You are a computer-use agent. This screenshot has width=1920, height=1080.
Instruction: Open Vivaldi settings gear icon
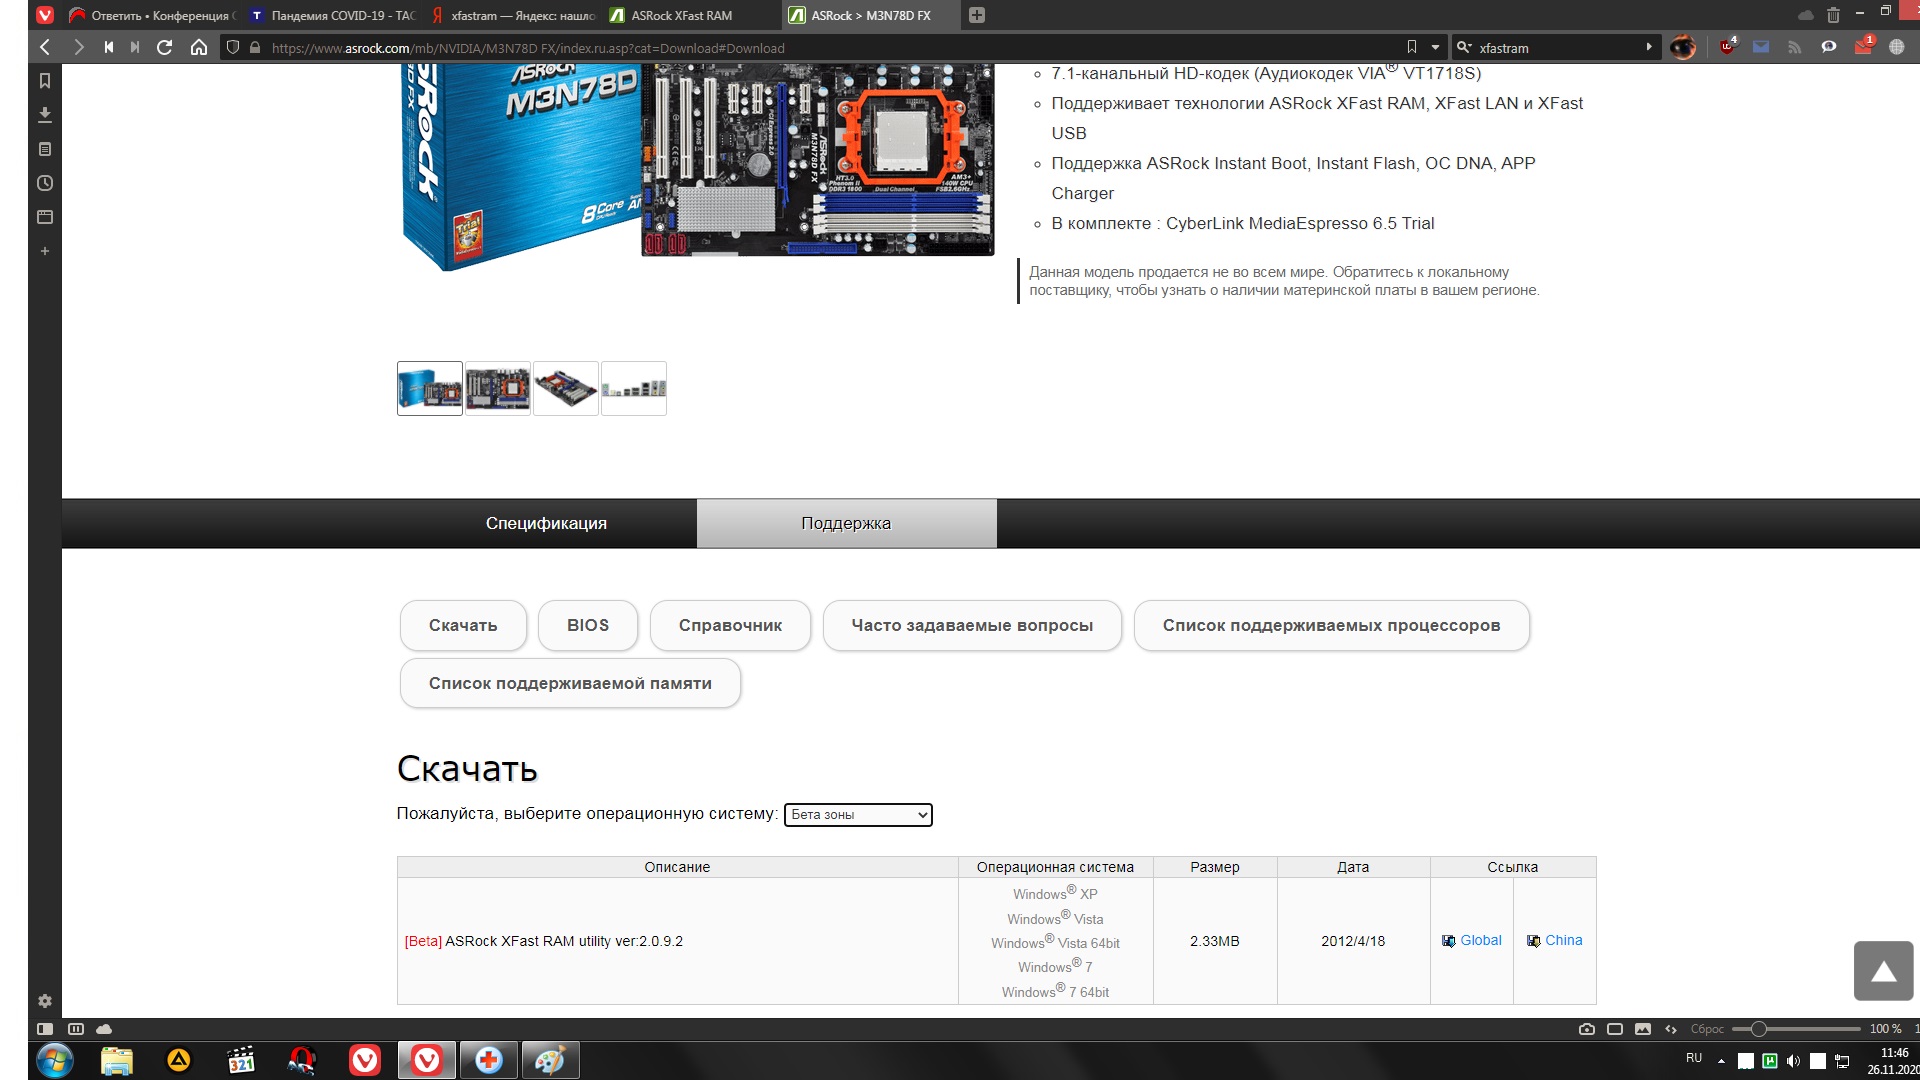(44, 1001)
